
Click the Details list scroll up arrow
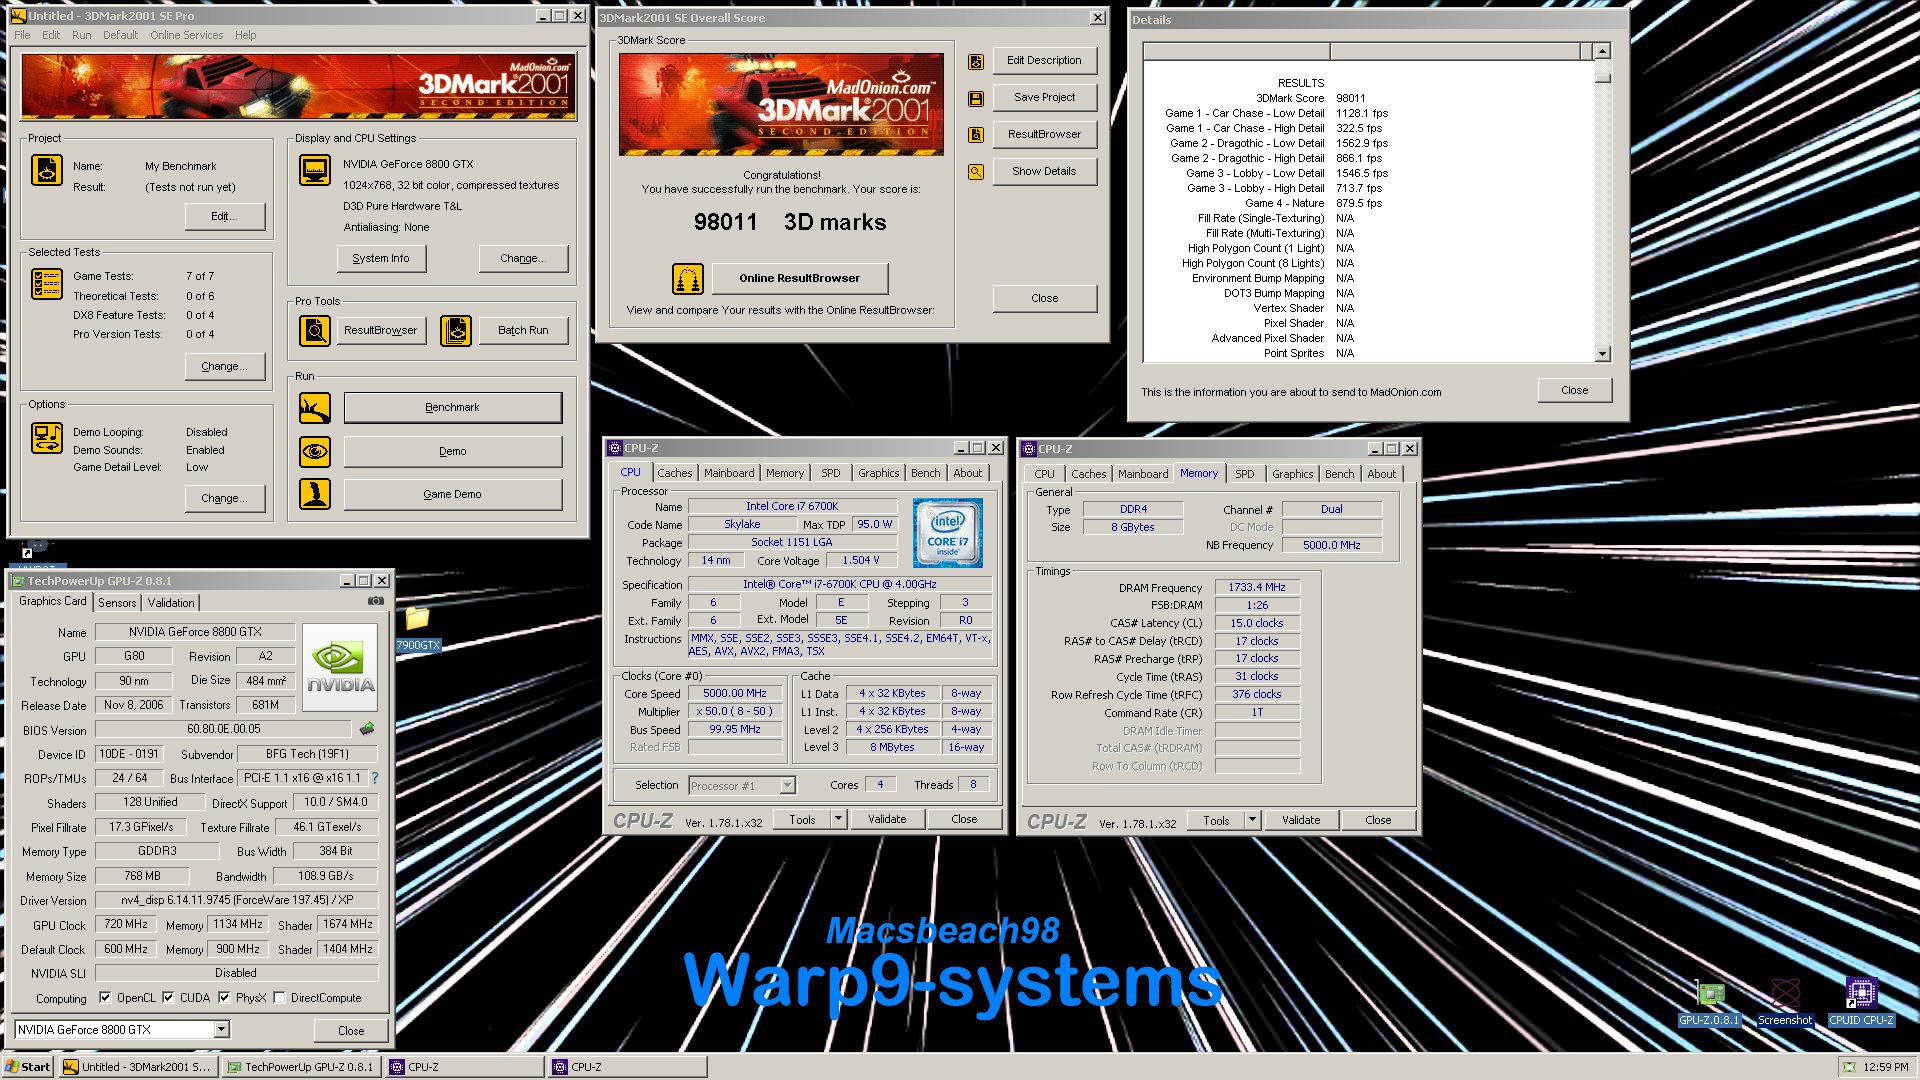click(1603, 51)
